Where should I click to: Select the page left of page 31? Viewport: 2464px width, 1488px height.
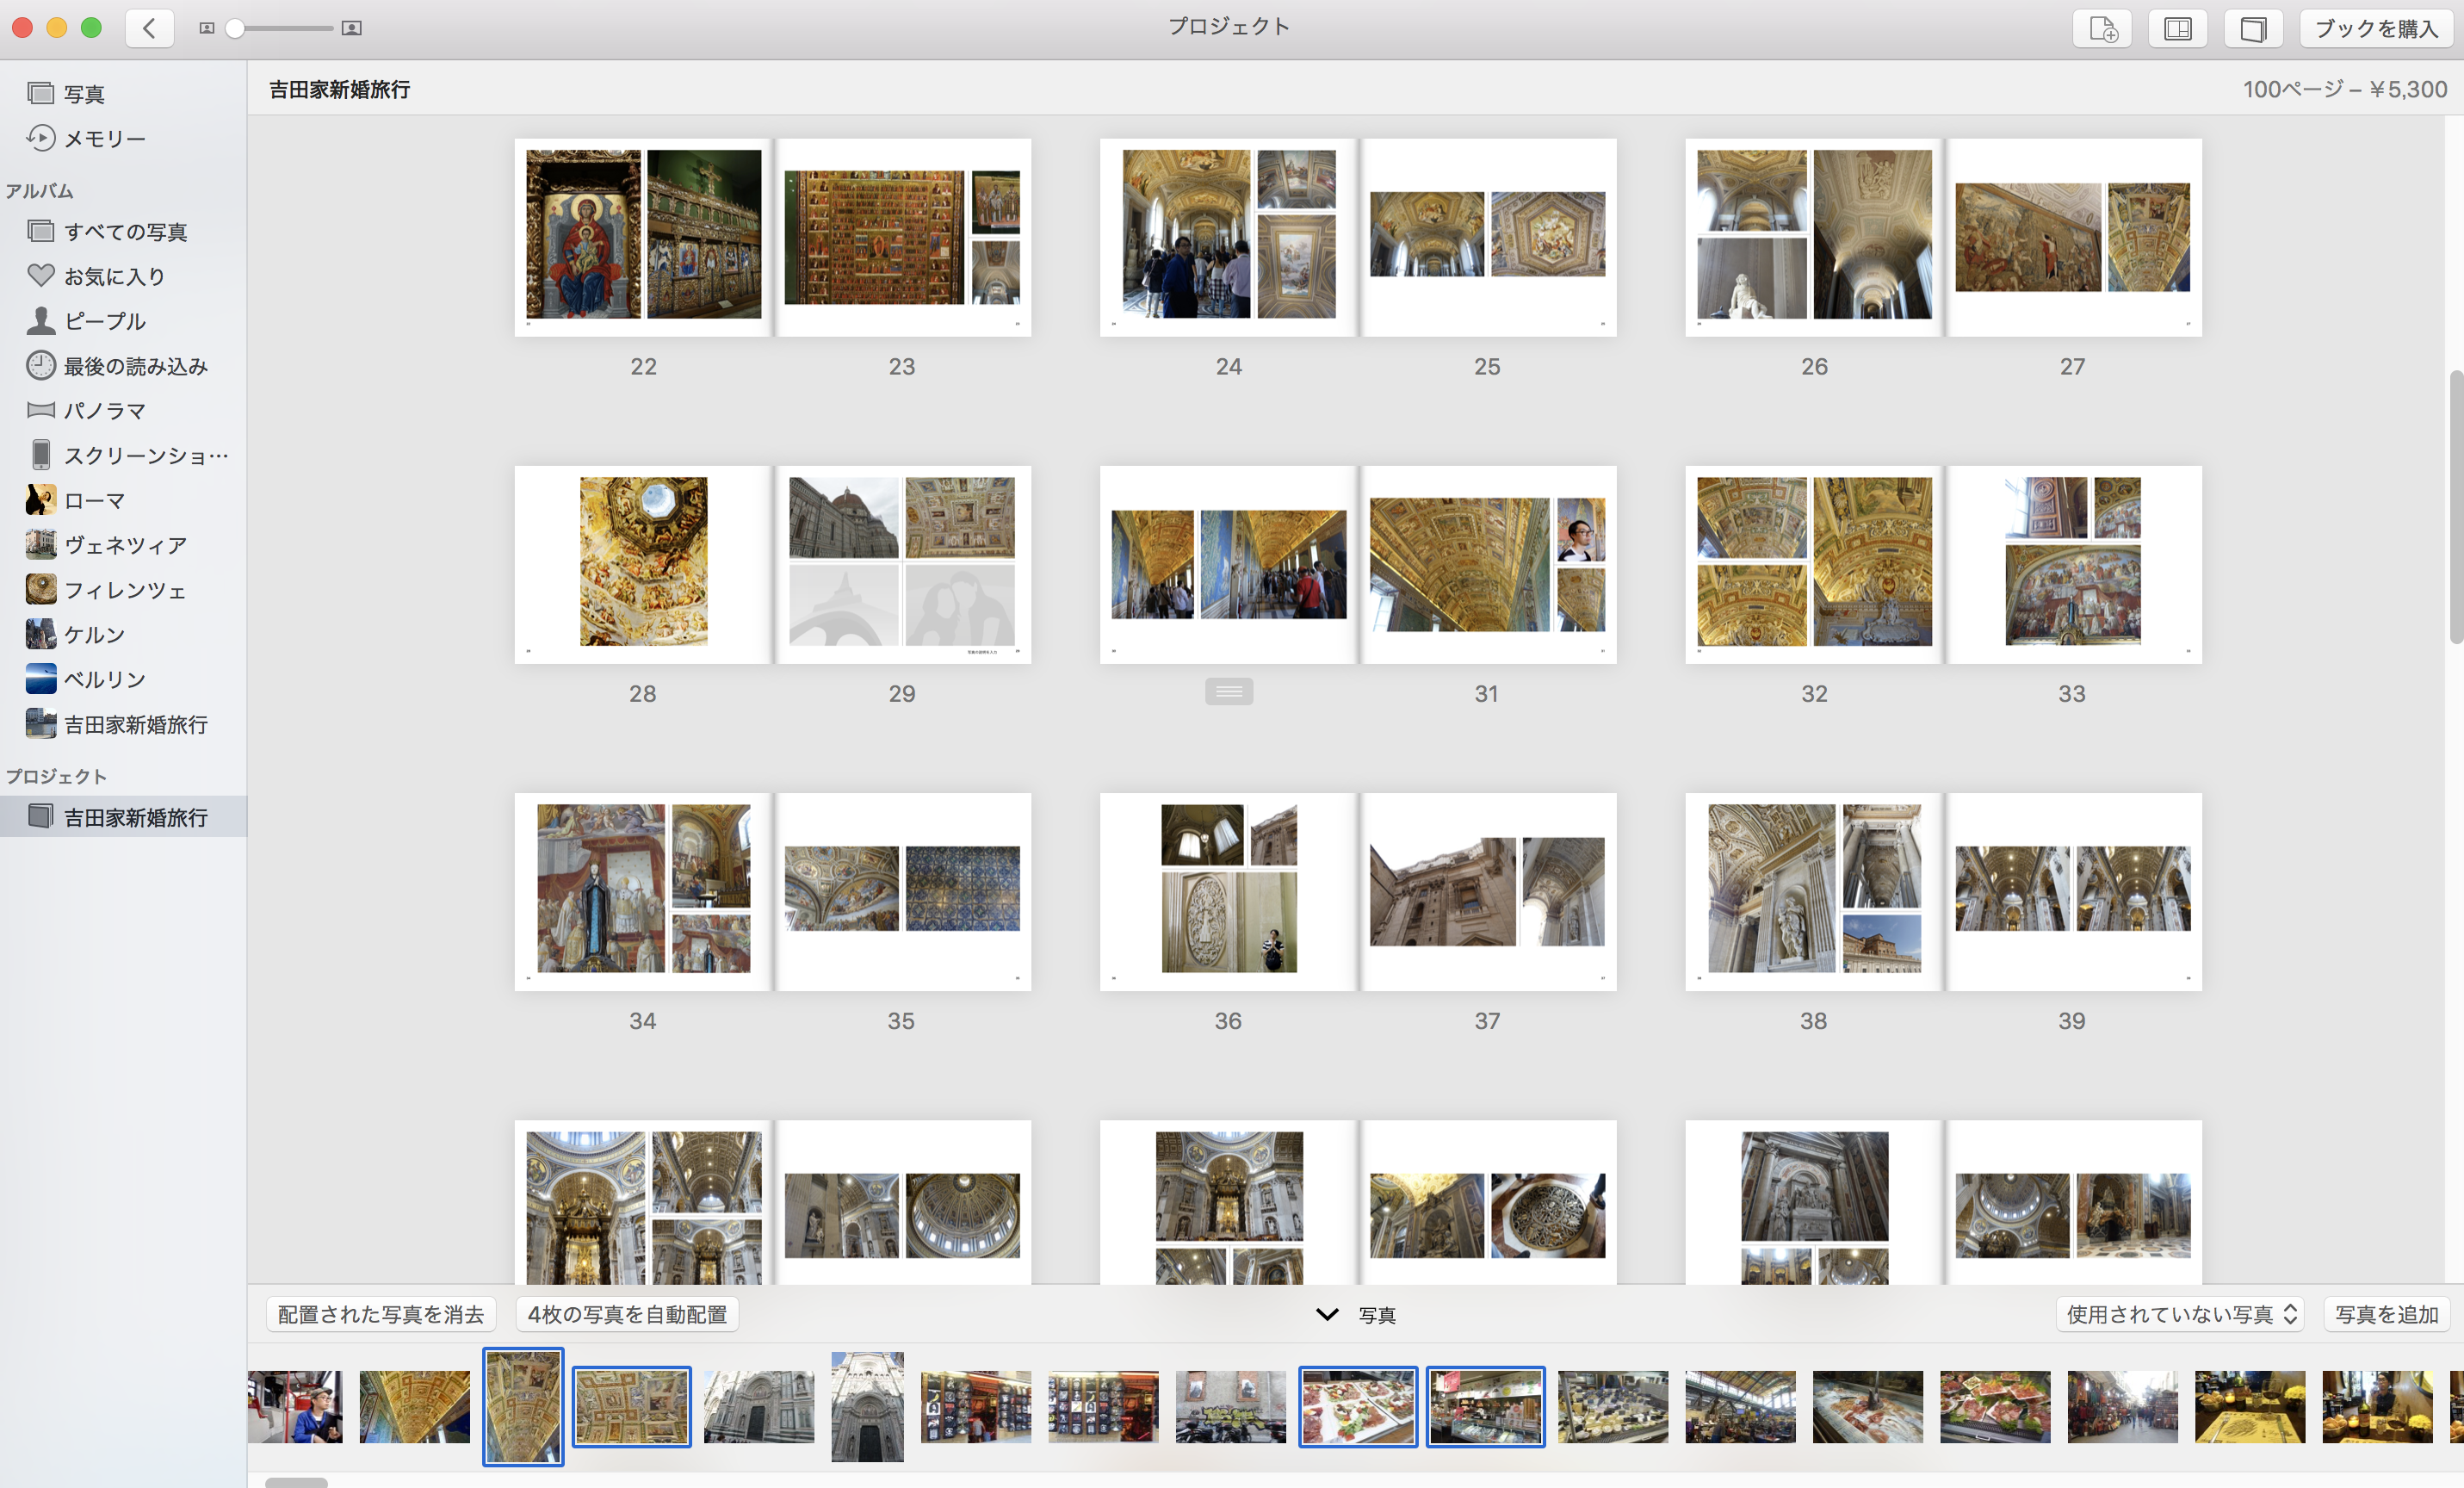coord(1228,564)
